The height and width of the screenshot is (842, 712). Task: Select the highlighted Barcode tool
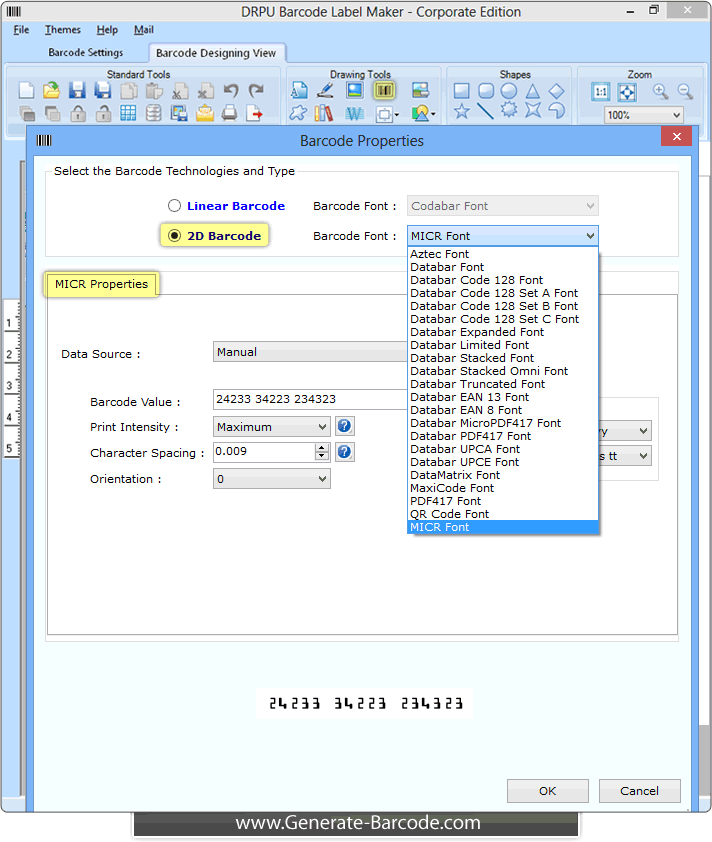click(383, 90)
